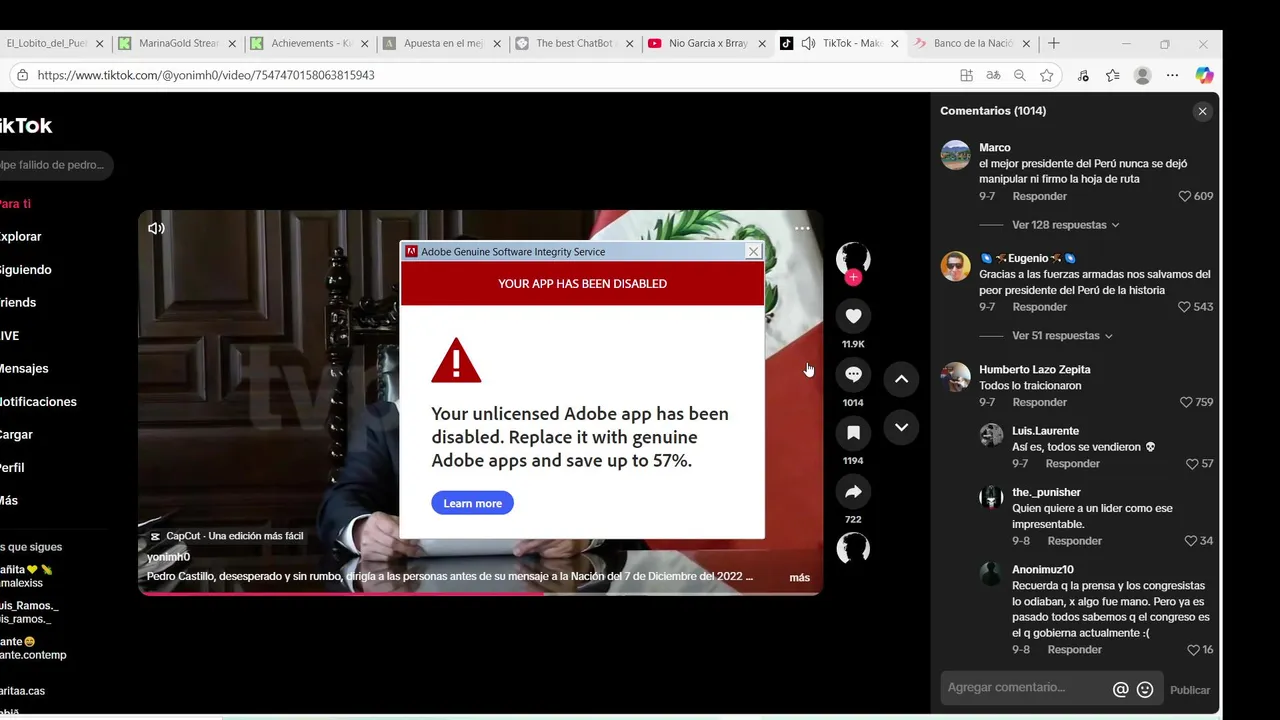1280x720 pixels.
Task: Switch to Nio Garcia x Brray tab
Action: 707,43
